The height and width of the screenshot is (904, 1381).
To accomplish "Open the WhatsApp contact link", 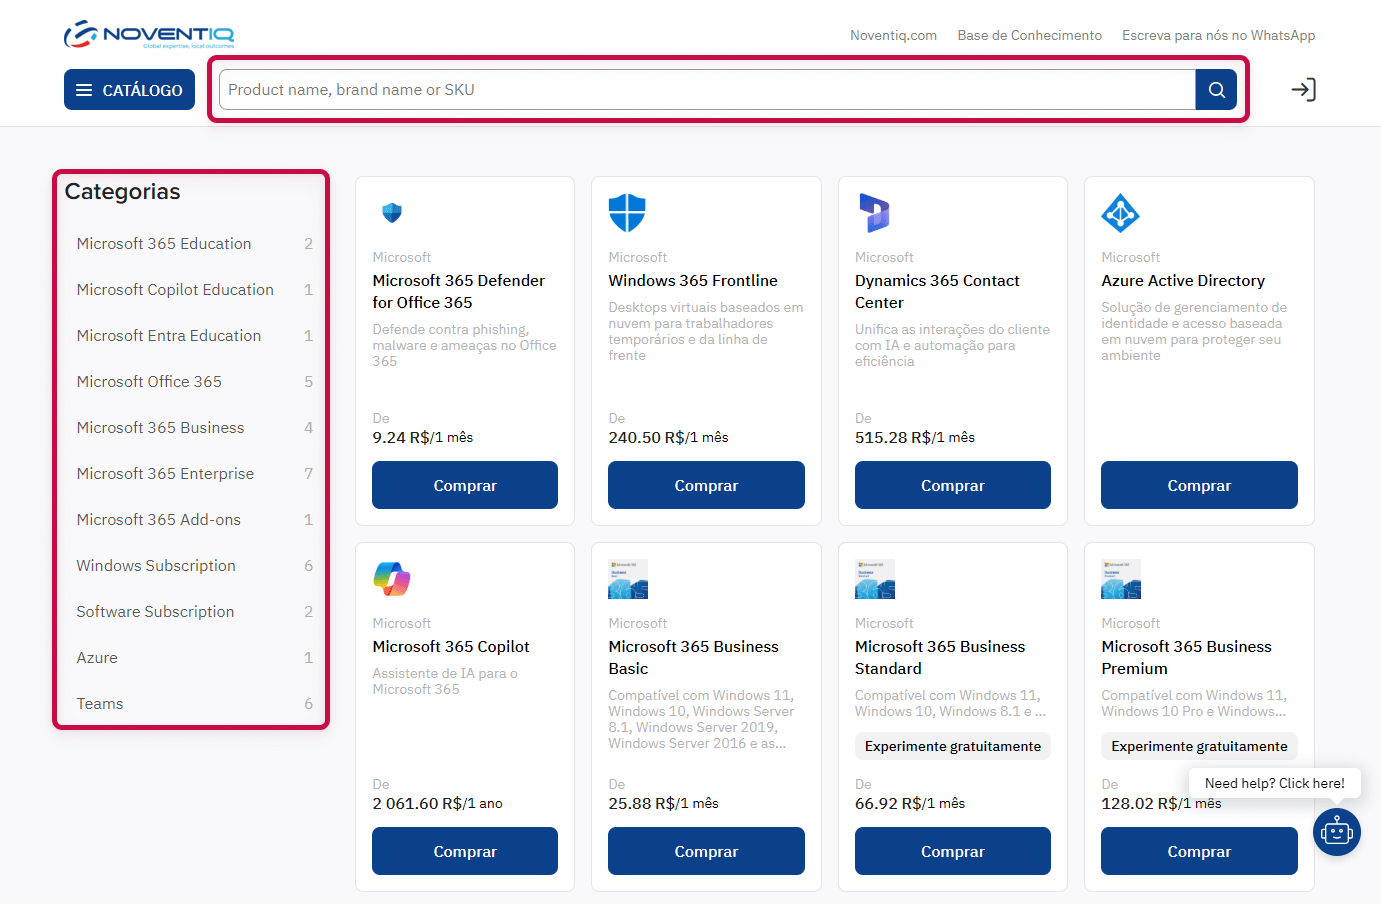I will (1218, 35).
